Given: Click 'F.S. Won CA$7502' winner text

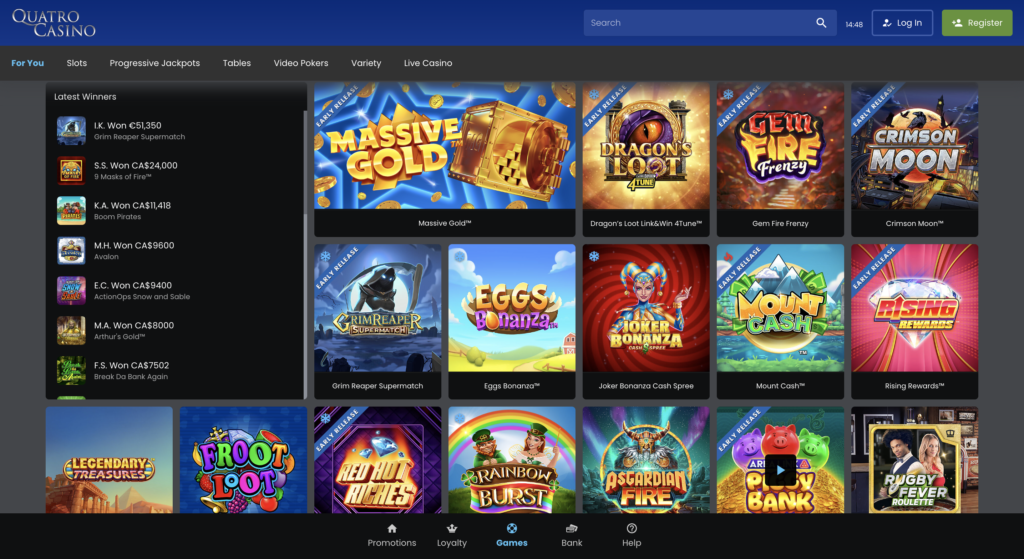Looking at the screenshot, I should click(131, 365).
